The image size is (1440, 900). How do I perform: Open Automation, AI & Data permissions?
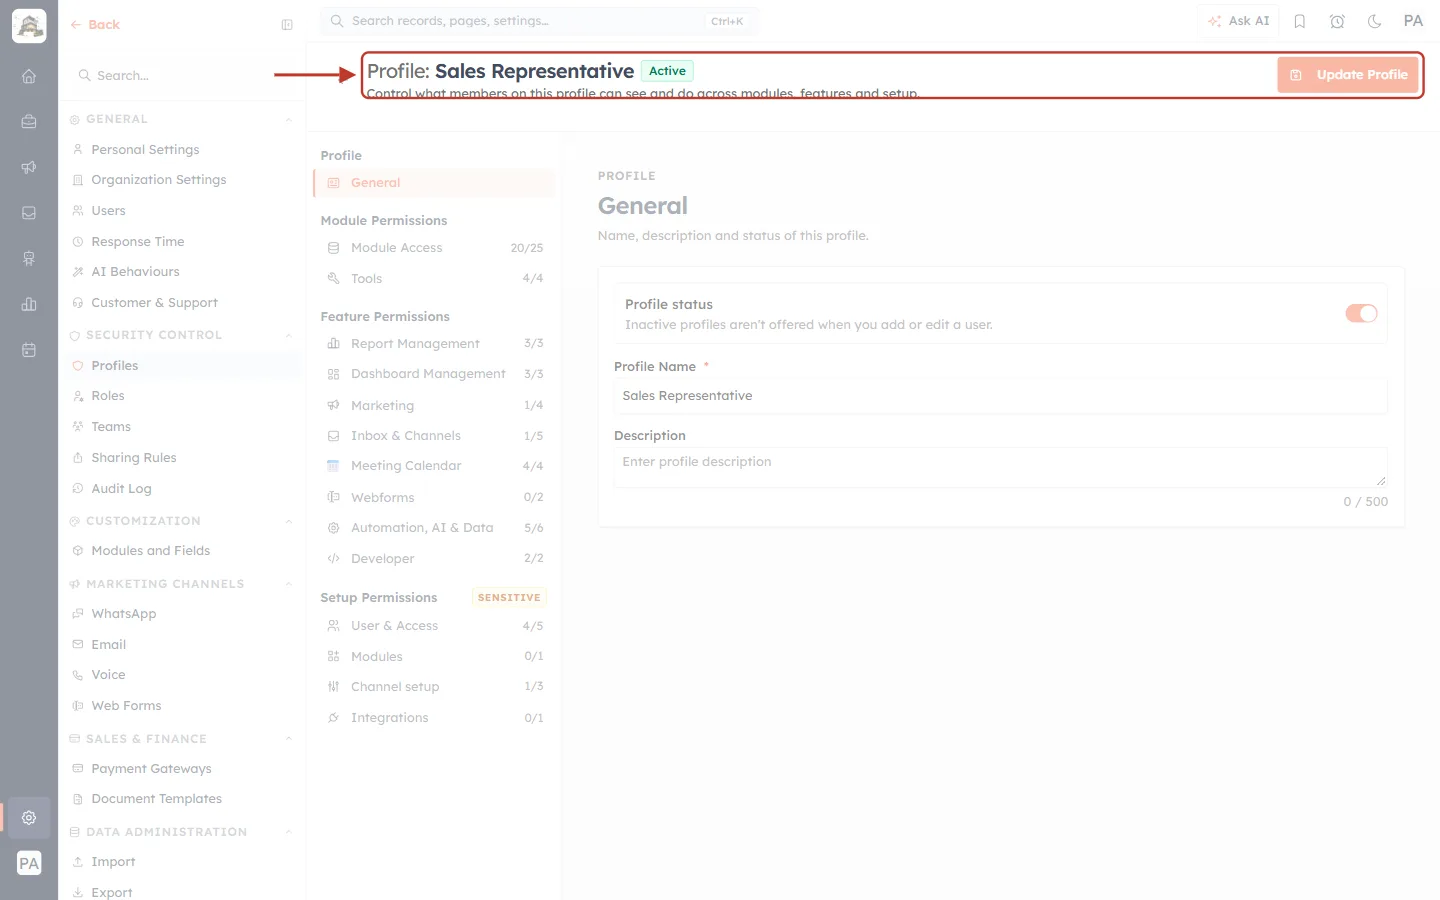tap(434, 528)
